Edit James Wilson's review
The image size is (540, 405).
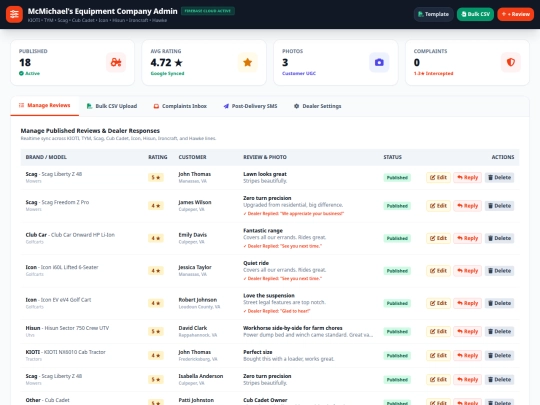(438, 206)
